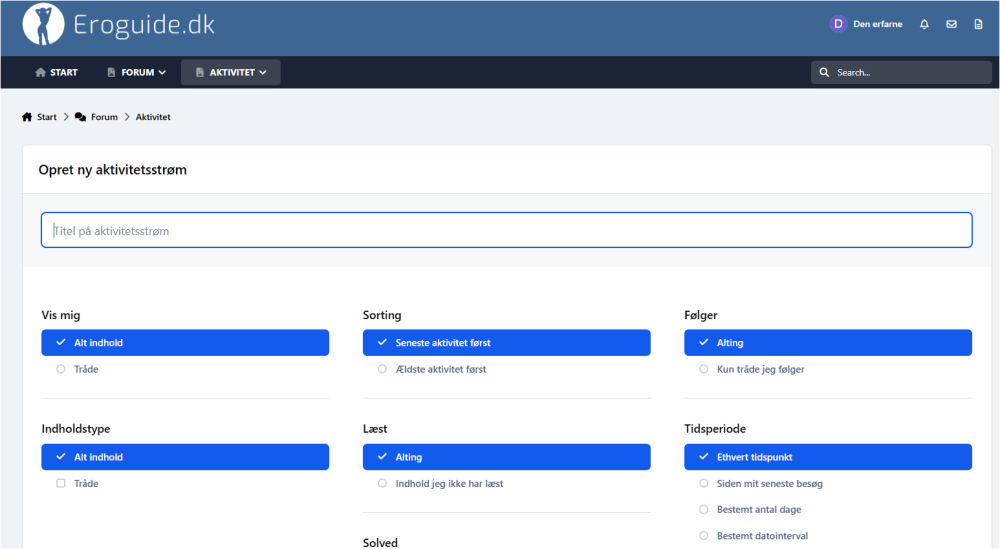Go to Forum breadcrumb link
The height and width of the screenshot is (549, 1000).
(x=104, y=117)
